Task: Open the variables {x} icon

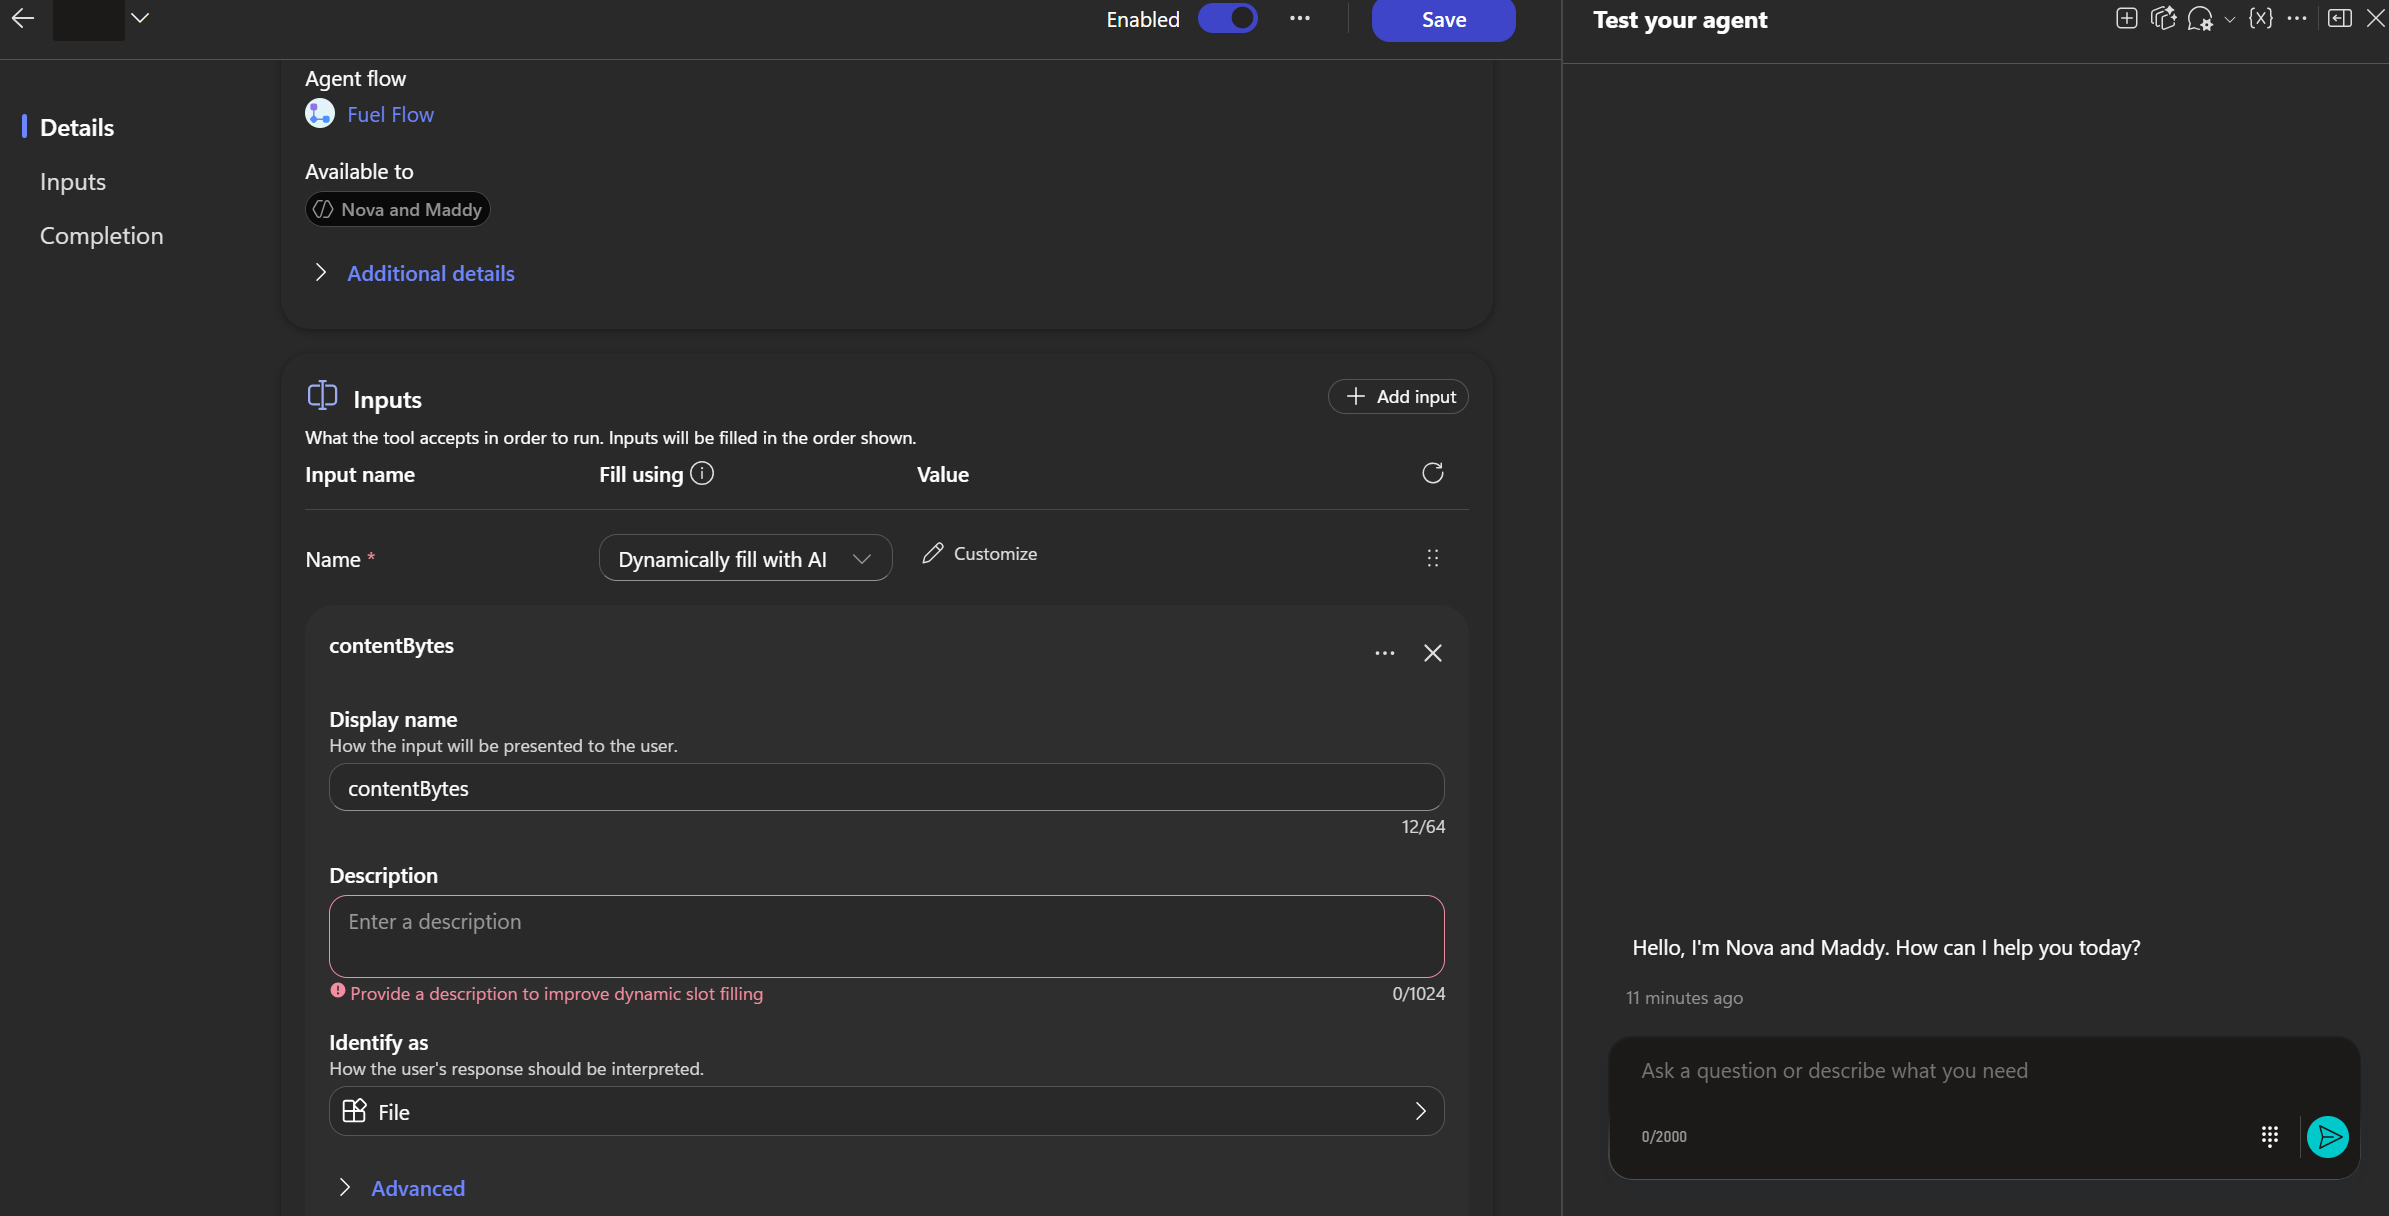Action: pyautogui.click(x=2260, y=18)
